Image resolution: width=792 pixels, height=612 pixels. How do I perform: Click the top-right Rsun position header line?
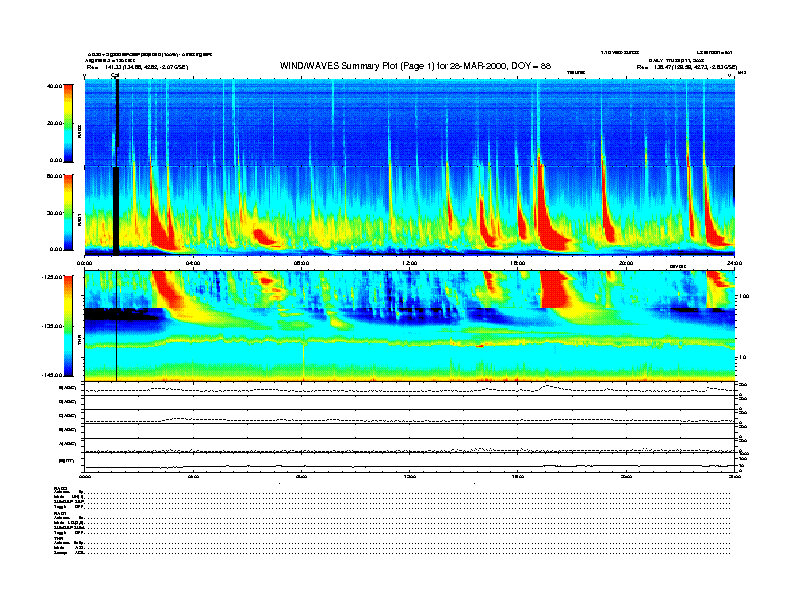(x=686, y=67)
